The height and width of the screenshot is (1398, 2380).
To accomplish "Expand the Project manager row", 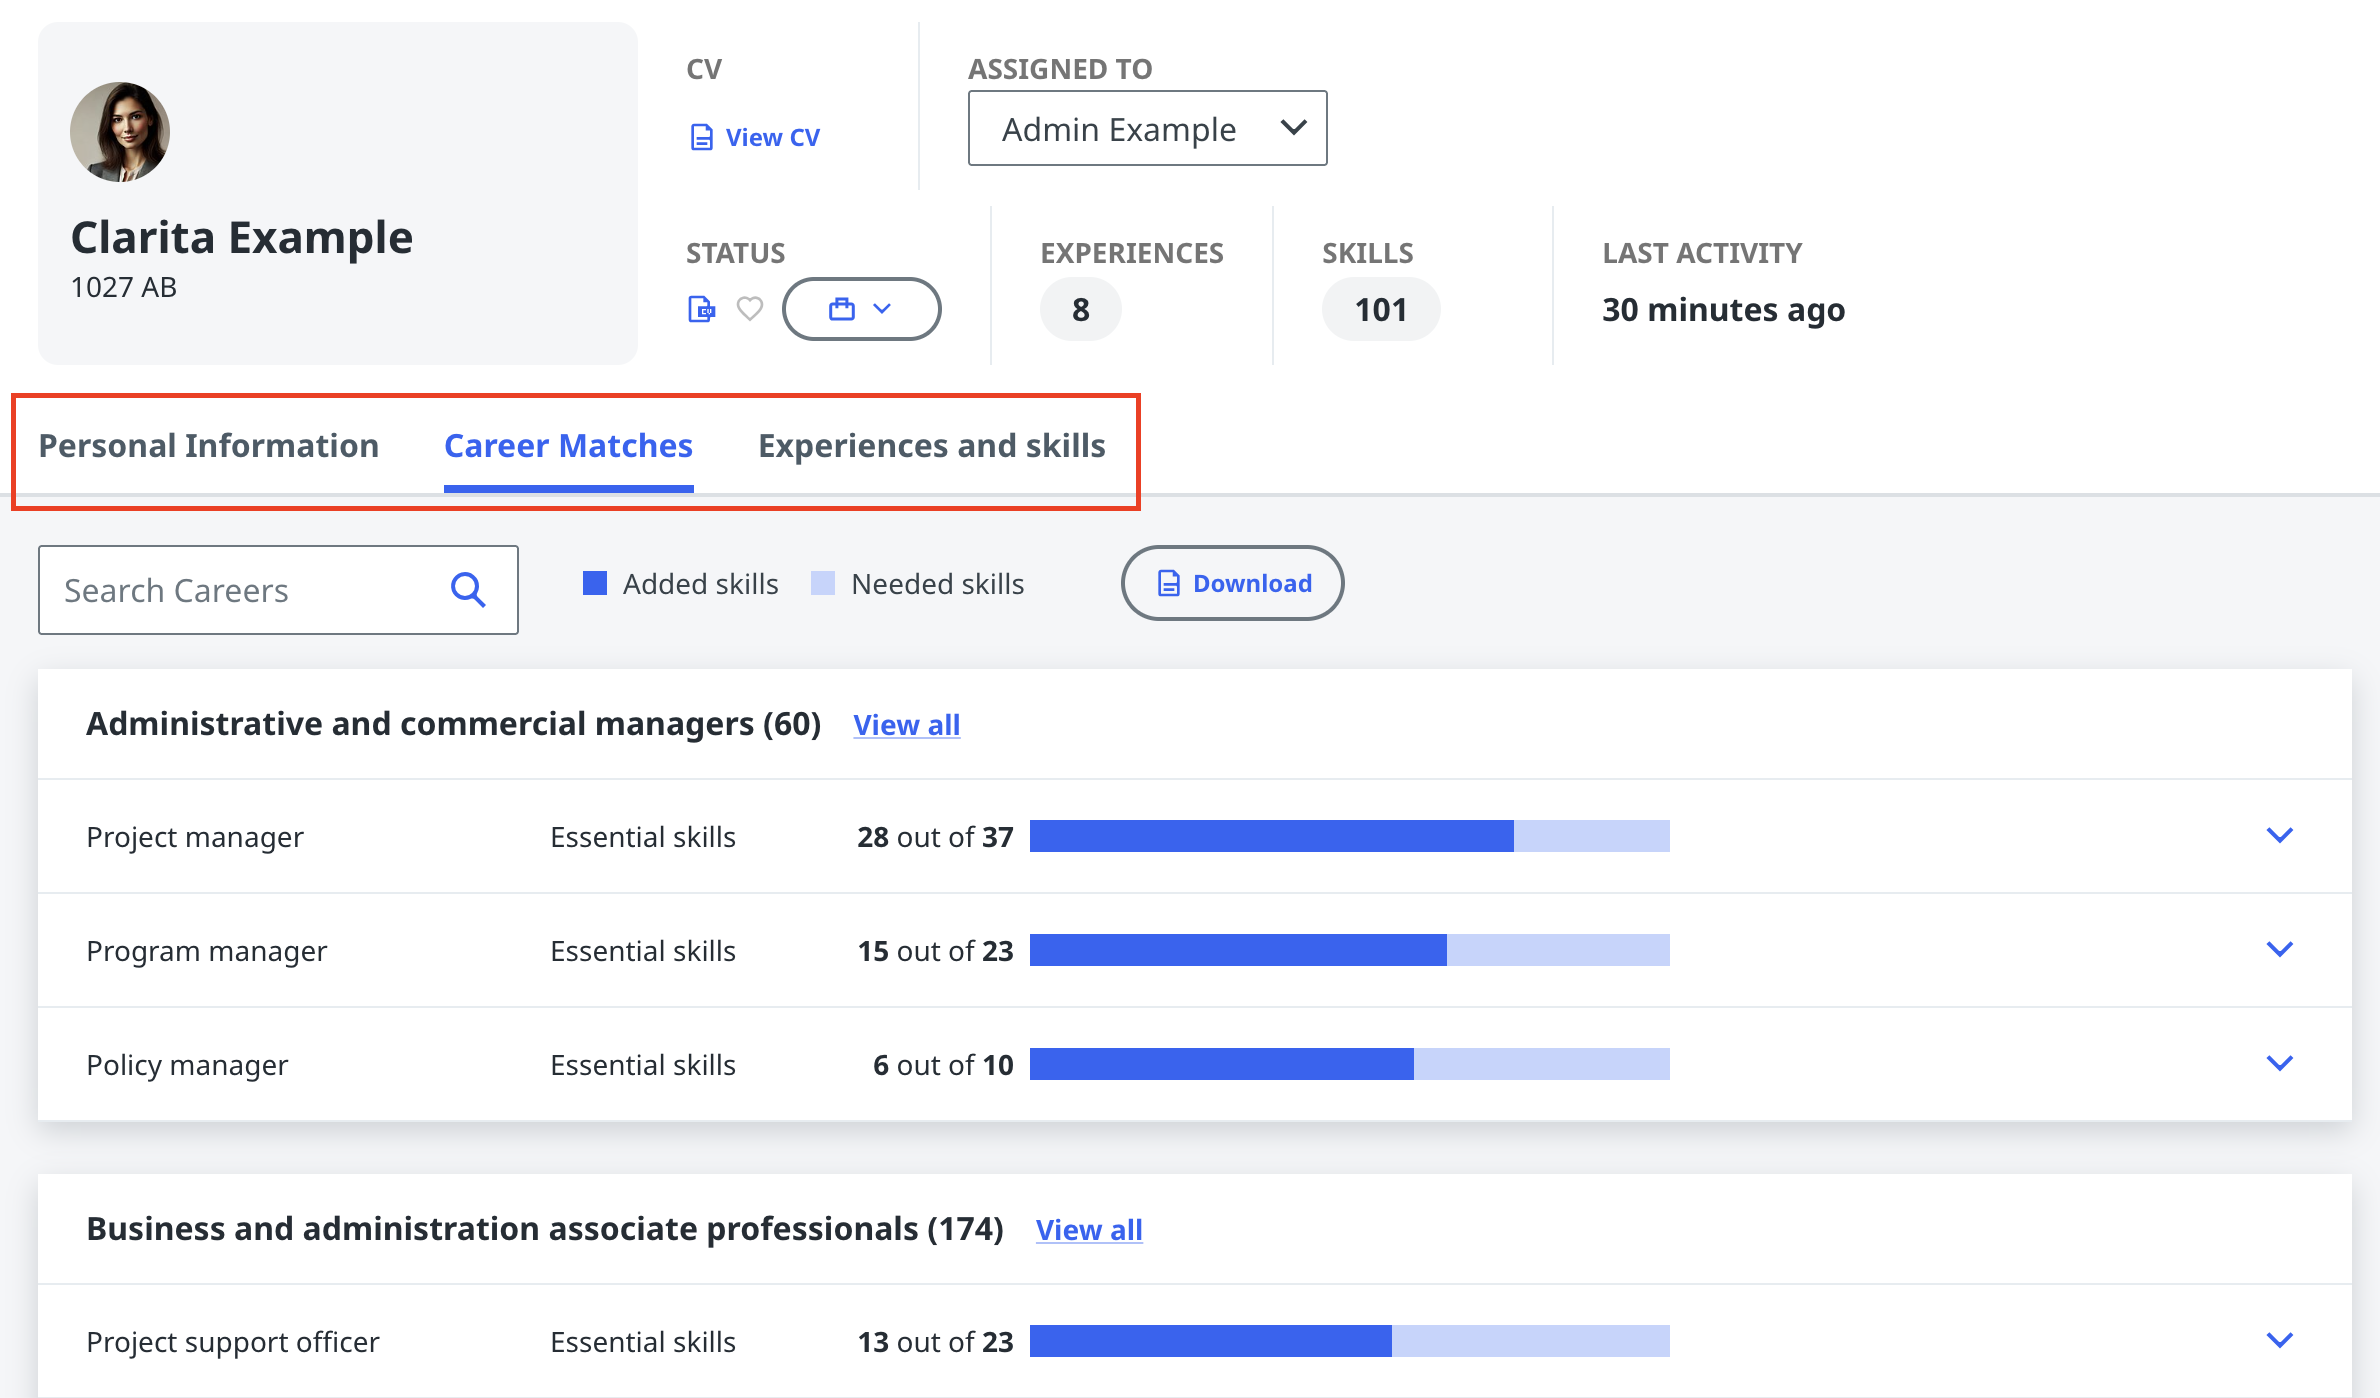I will tap(2279, 835).
